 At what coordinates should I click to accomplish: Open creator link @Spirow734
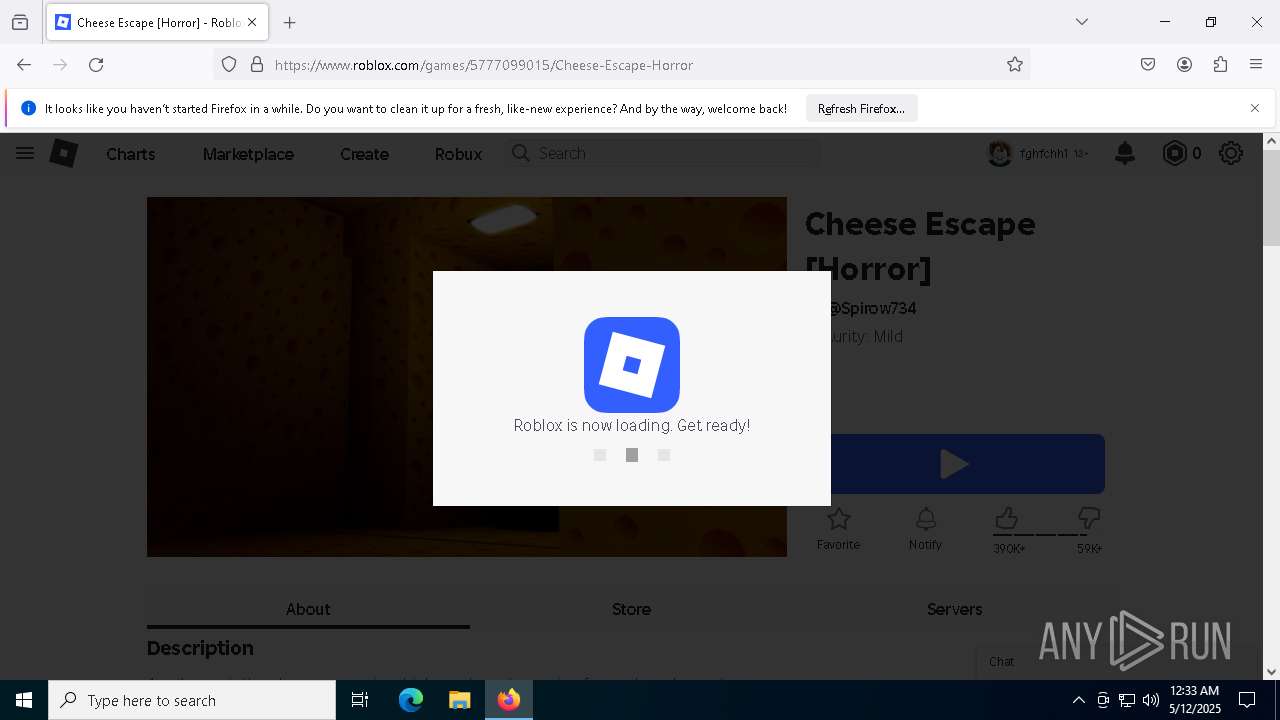tap(871, 308)
